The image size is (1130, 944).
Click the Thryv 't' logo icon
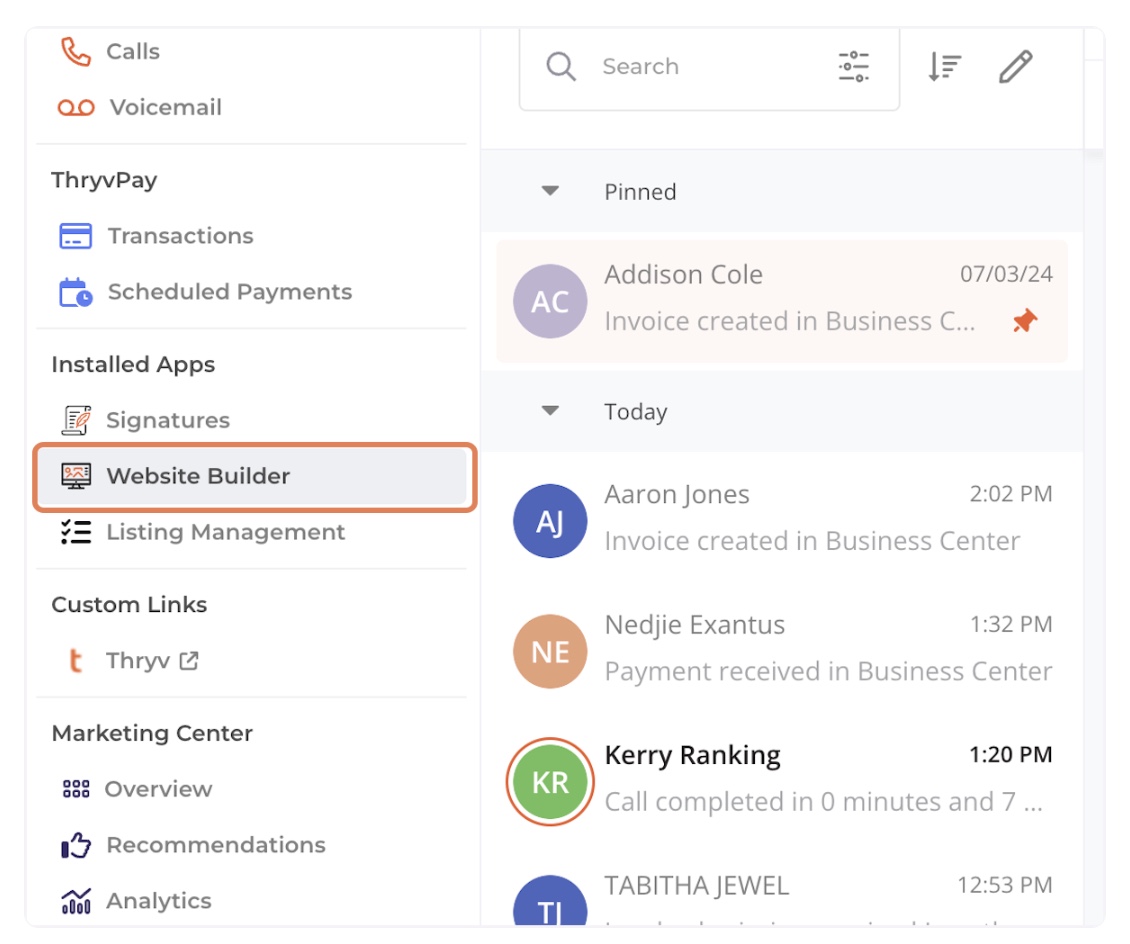coord(76,660)
